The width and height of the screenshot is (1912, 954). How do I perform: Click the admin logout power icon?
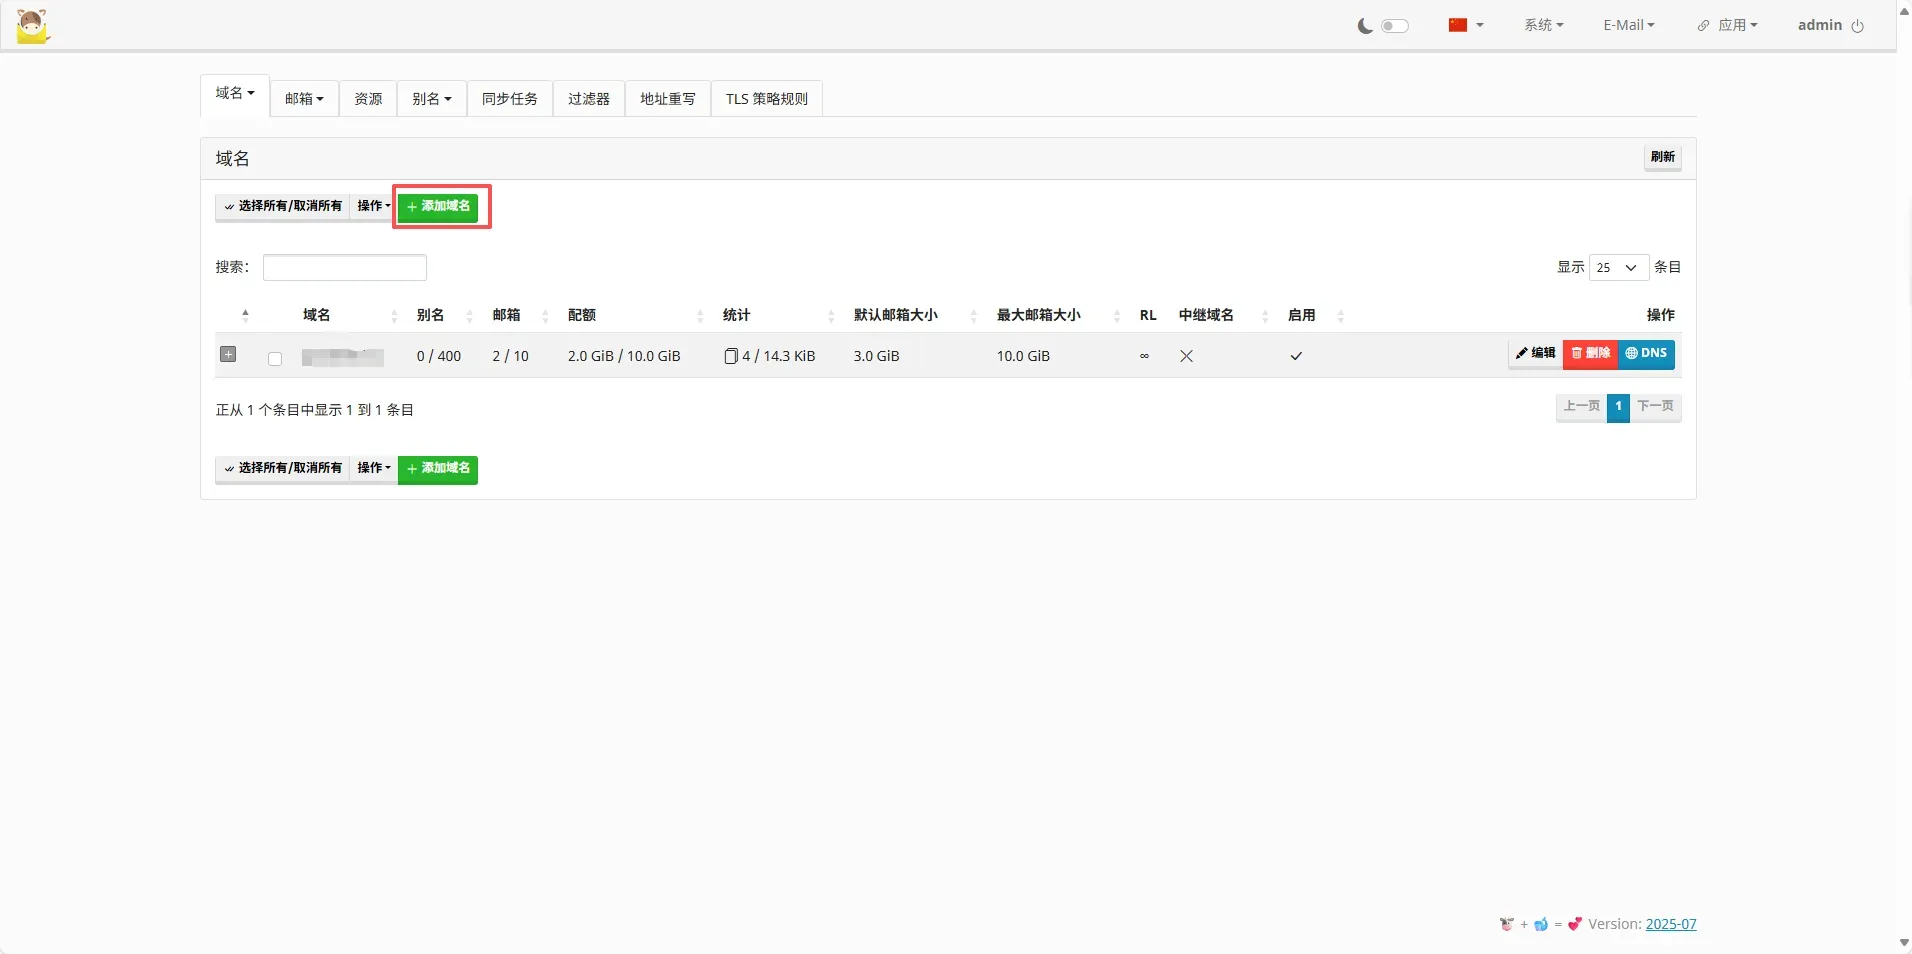pyautogui.click(x=1858, y=26)
